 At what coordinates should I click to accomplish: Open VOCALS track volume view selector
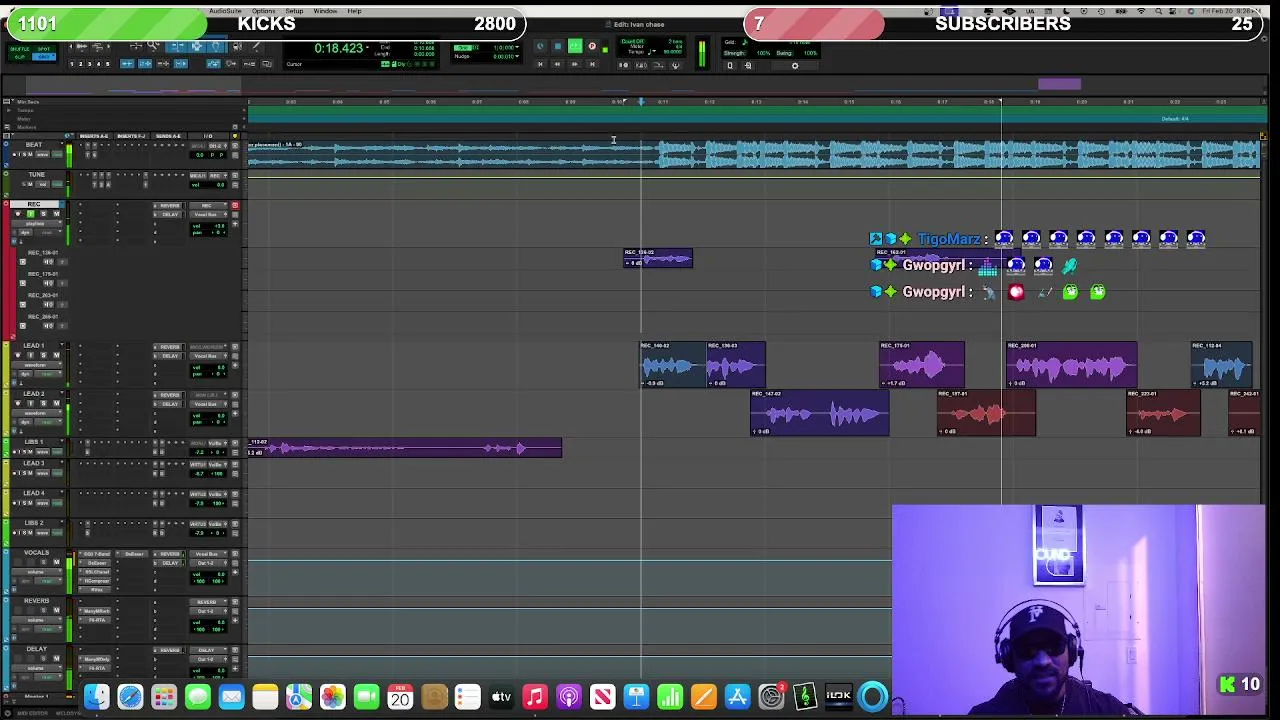click(37, 572)
